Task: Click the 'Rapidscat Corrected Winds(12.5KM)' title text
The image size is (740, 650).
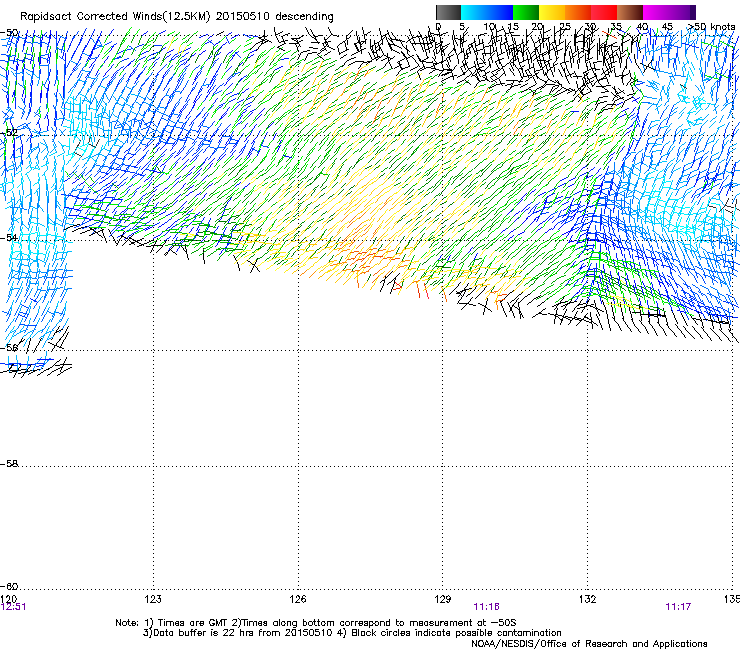Action: point(115,17)
